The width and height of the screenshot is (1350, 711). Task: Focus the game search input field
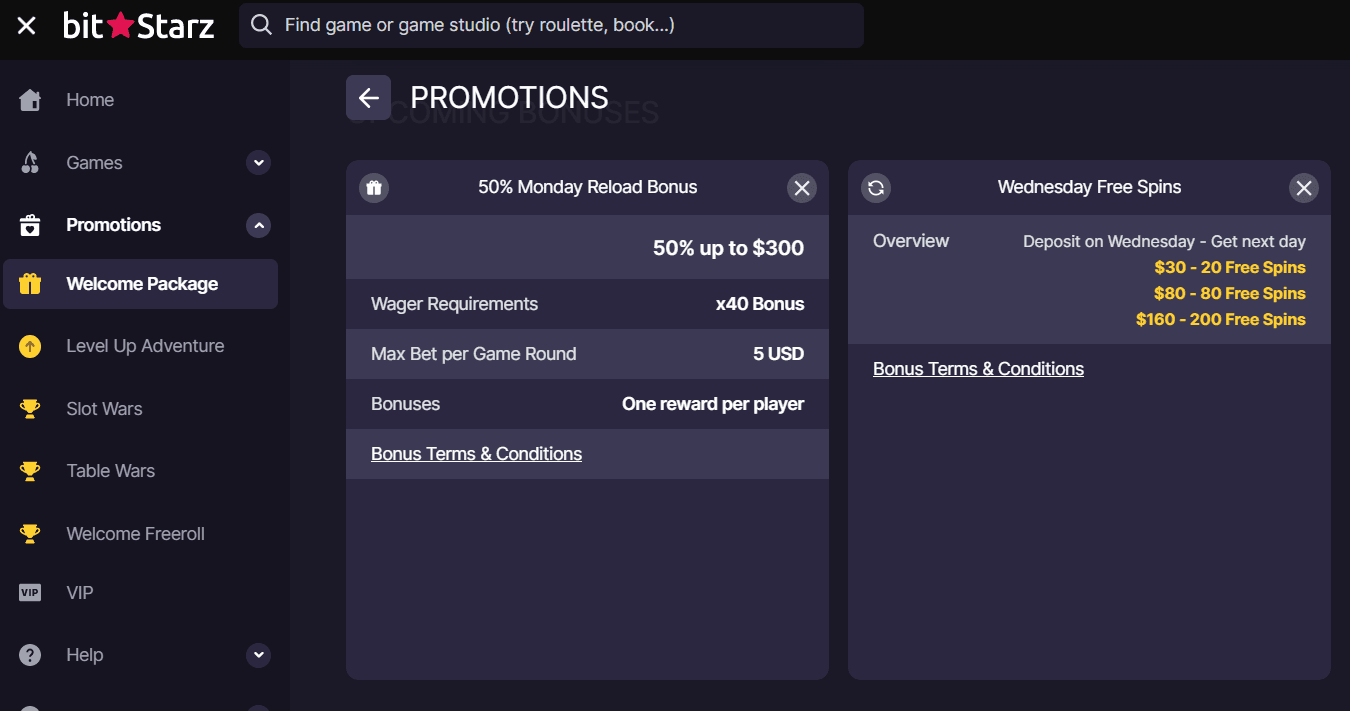click(560, 25)
